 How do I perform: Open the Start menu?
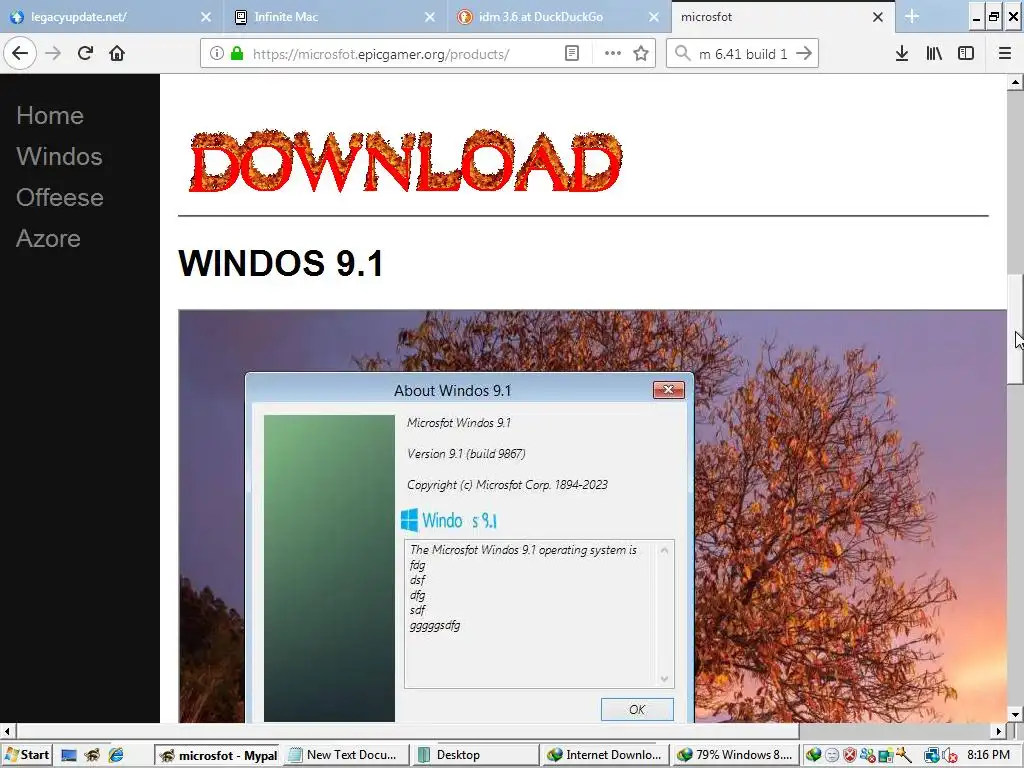[x=26, y=755]
